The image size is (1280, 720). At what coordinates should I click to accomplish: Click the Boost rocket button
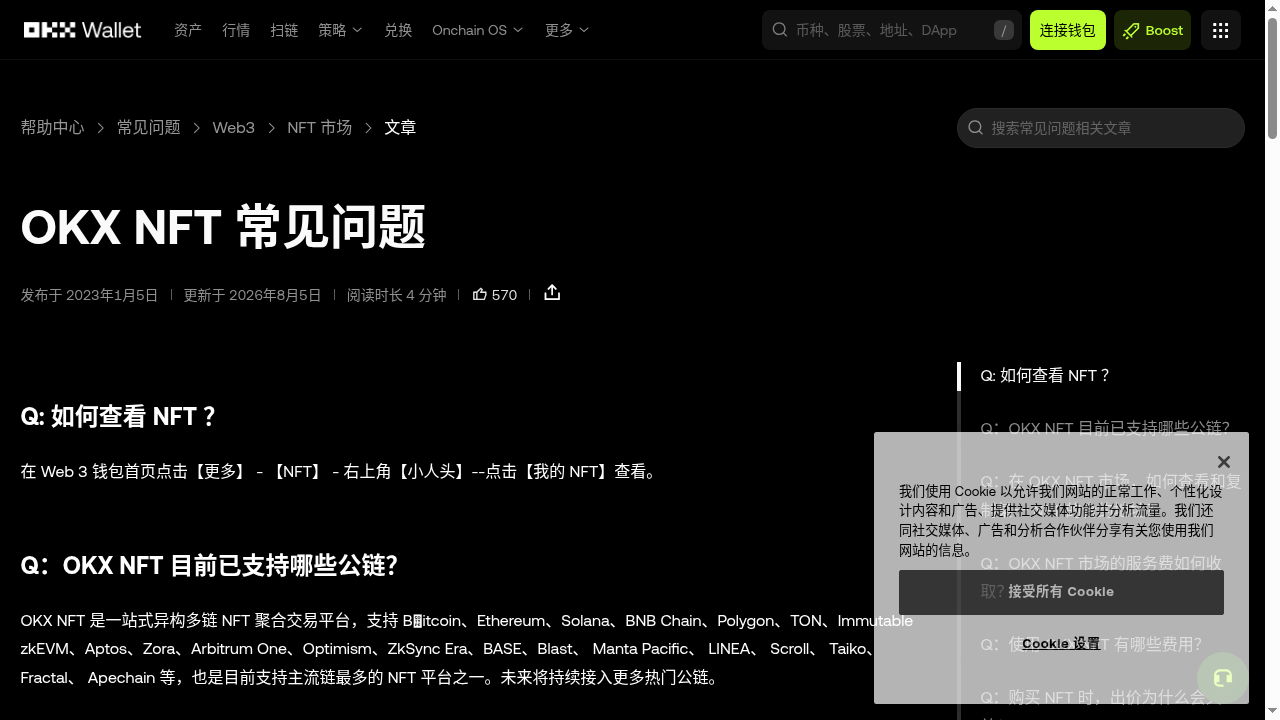click(x=1153, y=30)
